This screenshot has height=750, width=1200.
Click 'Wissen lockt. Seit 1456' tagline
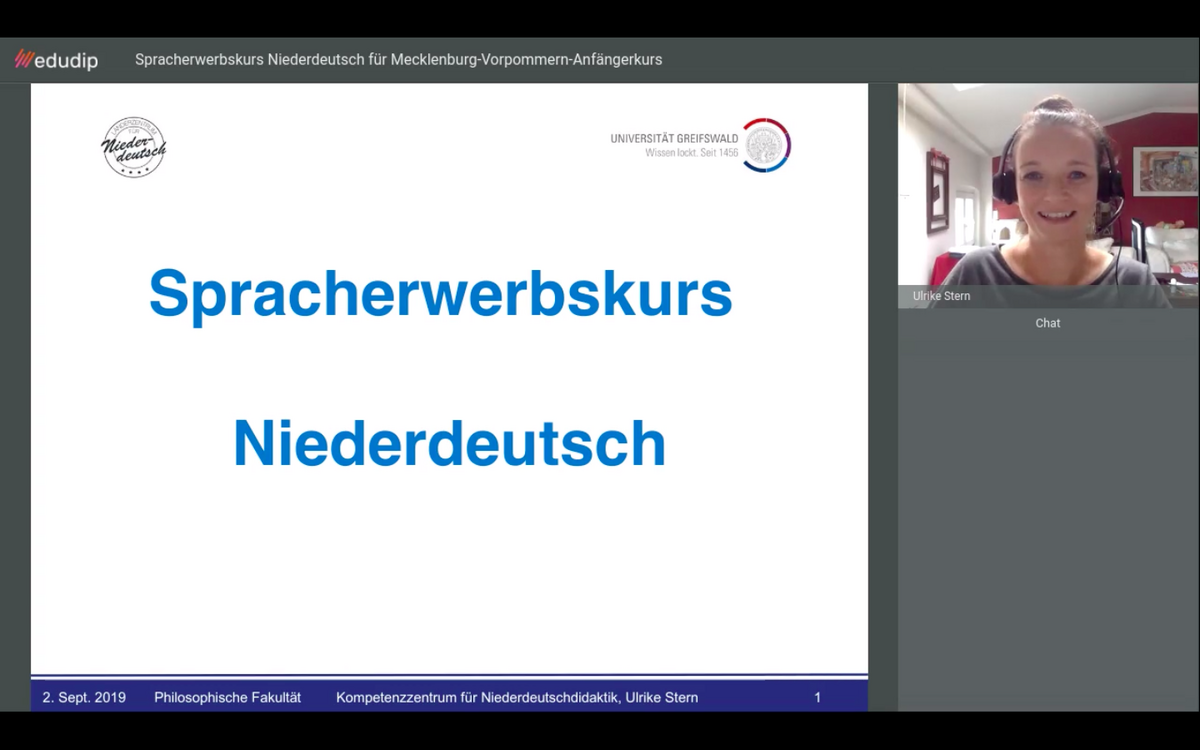tap(691, 153)
